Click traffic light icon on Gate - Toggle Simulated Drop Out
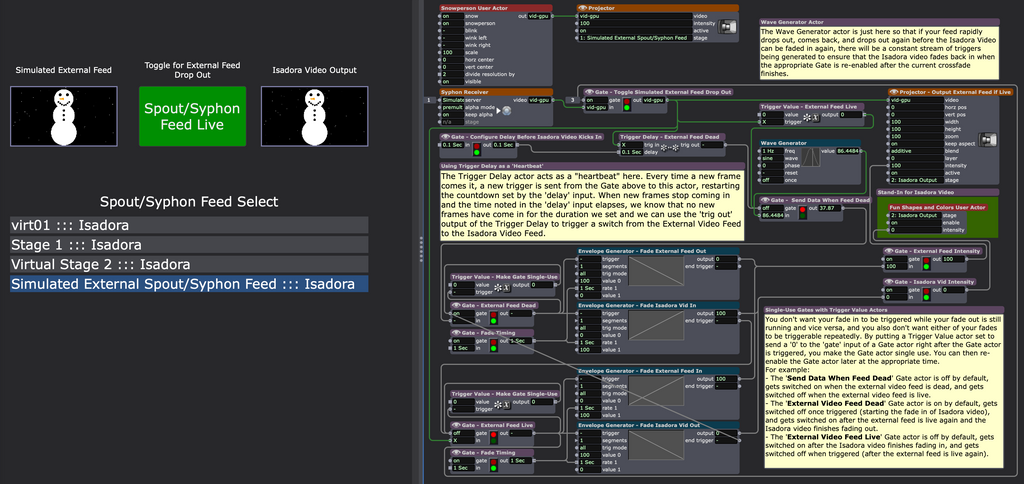 [628, 104]
